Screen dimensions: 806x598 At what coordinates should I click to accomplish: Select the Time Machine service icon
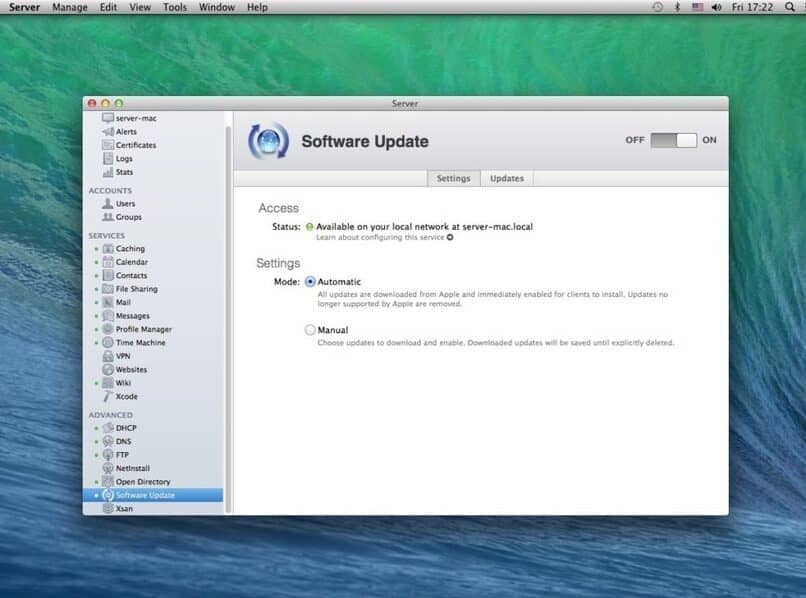(108, 343)
